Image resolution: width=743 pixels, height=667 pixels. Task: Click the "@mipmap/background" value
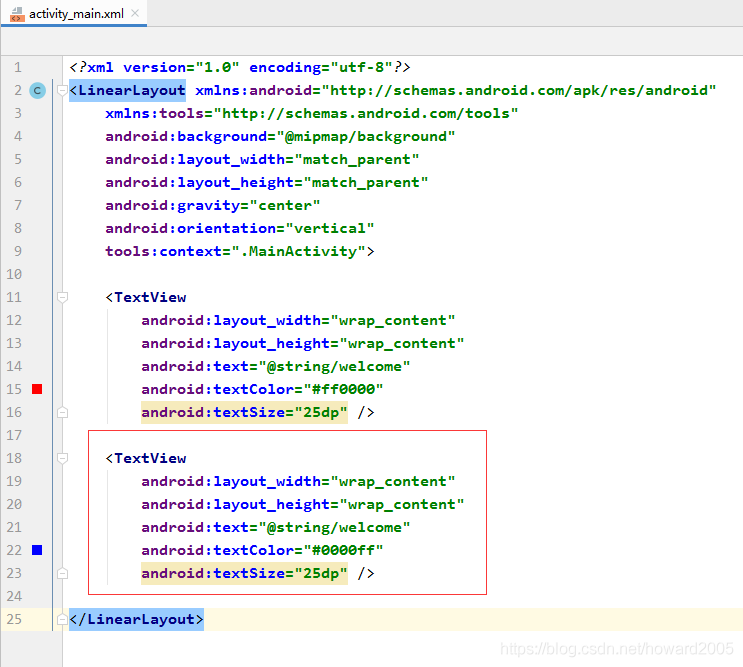366,136
